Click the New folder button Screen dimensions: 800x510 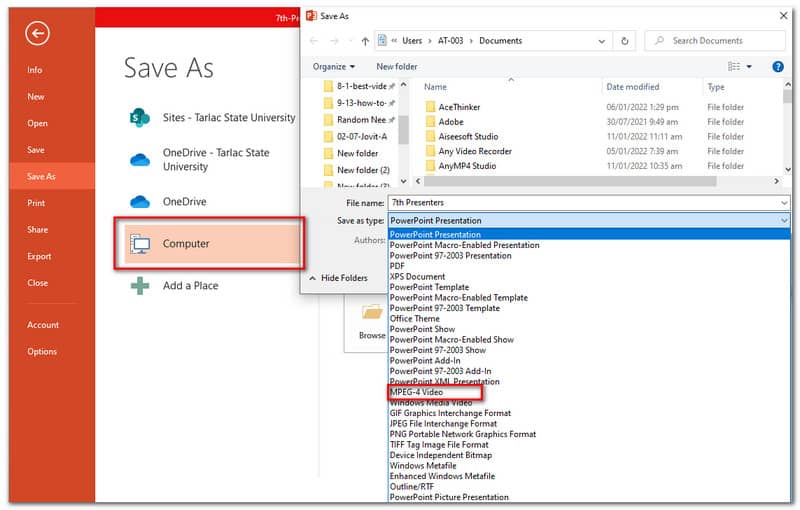coord(397,67)
